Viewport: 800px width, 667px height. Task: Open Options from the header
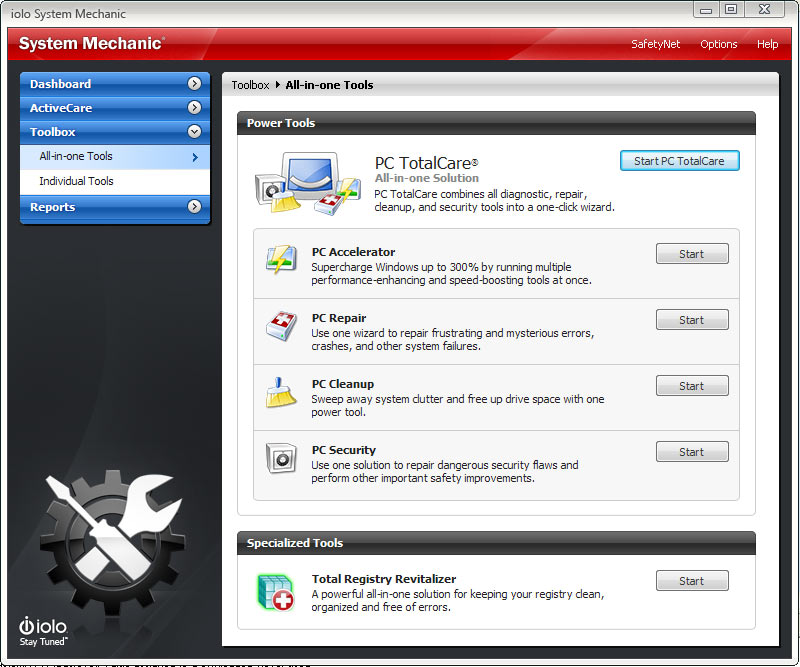coord(718,44)
